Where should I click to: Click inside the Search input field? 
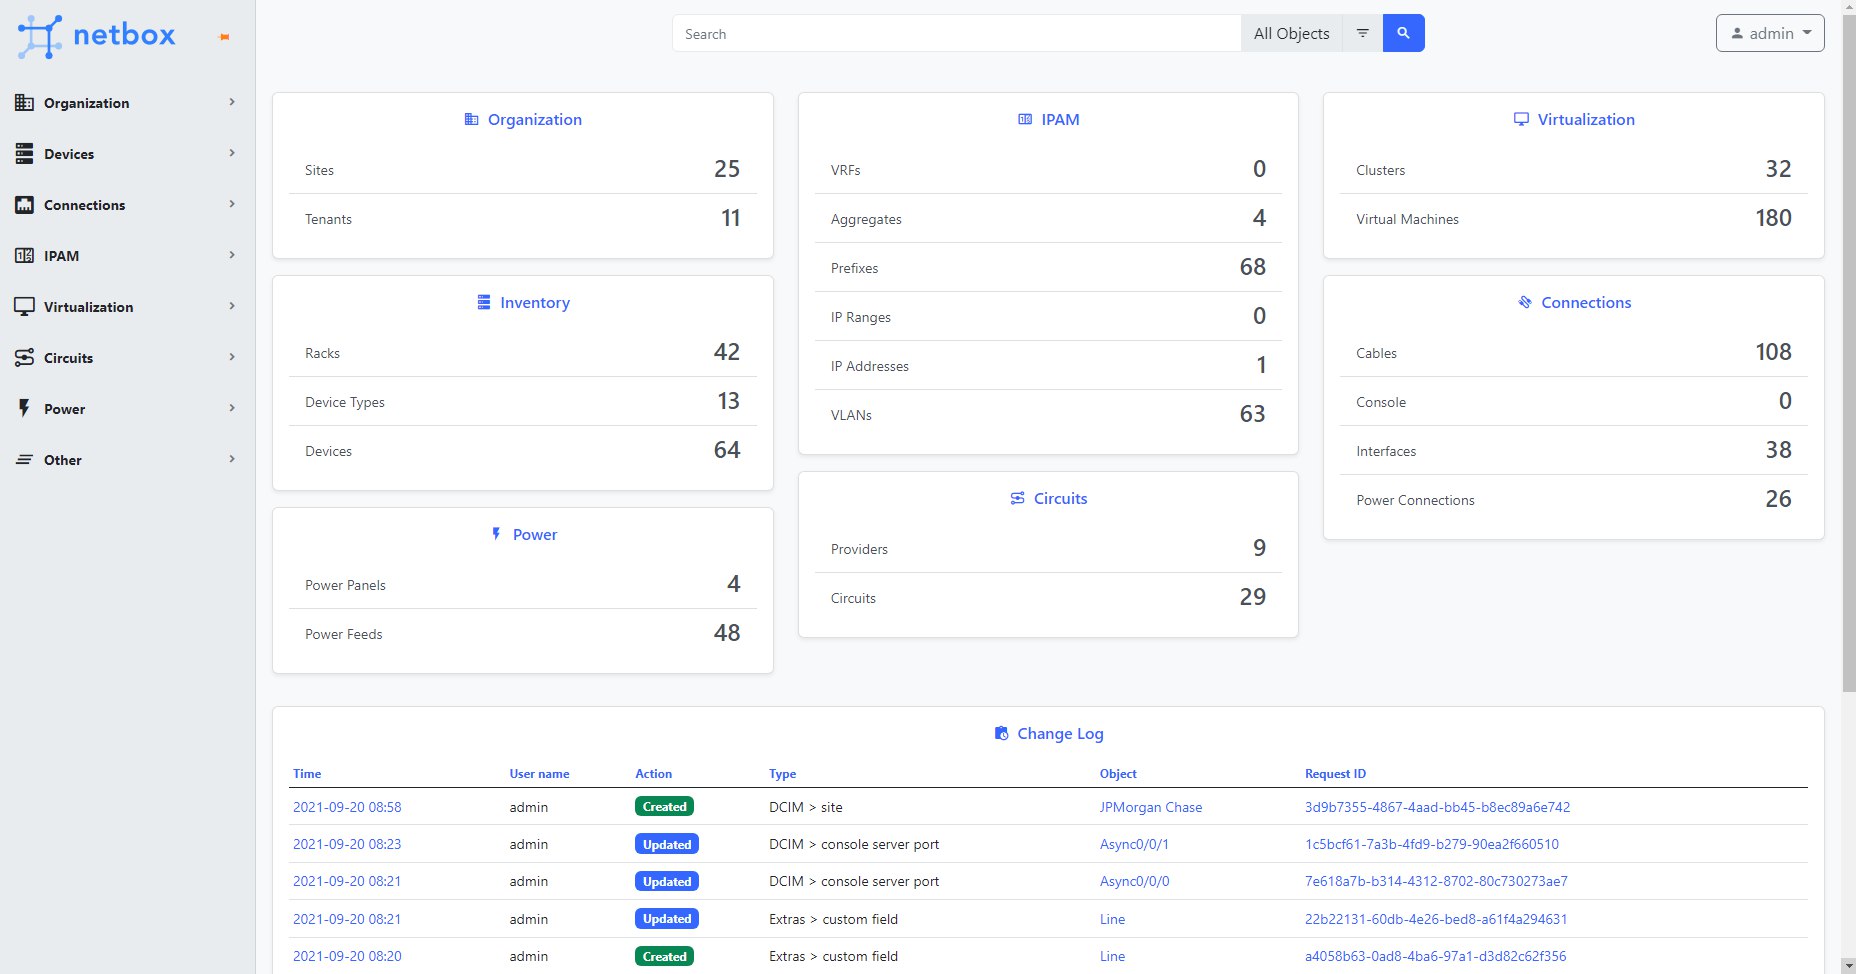[x=957, y=33]
